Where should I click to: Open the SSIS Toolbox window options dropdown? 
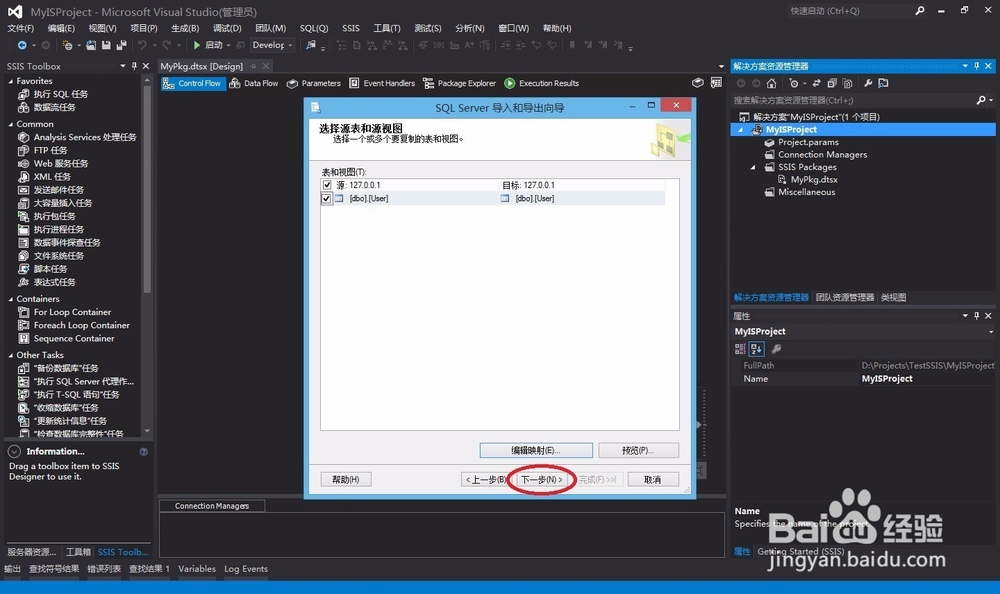pos(122,66)
